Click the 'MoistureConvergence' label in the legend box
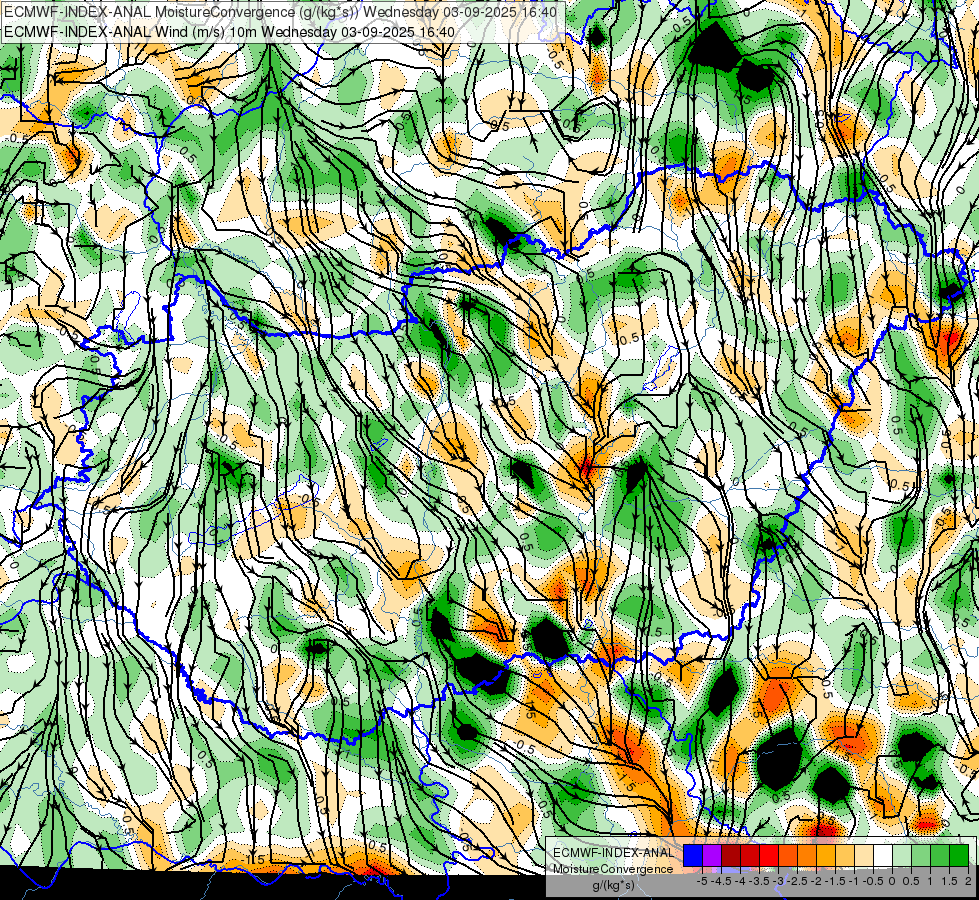This screenshot has height=900, width=979. (613, 869)
